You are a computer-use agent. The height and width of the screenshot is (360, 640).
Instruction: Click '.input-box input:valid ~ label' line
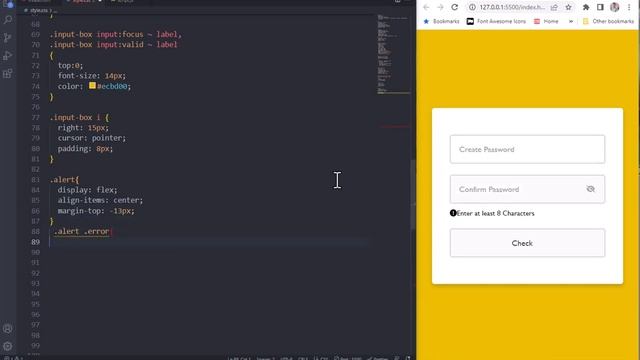point(113,44)
